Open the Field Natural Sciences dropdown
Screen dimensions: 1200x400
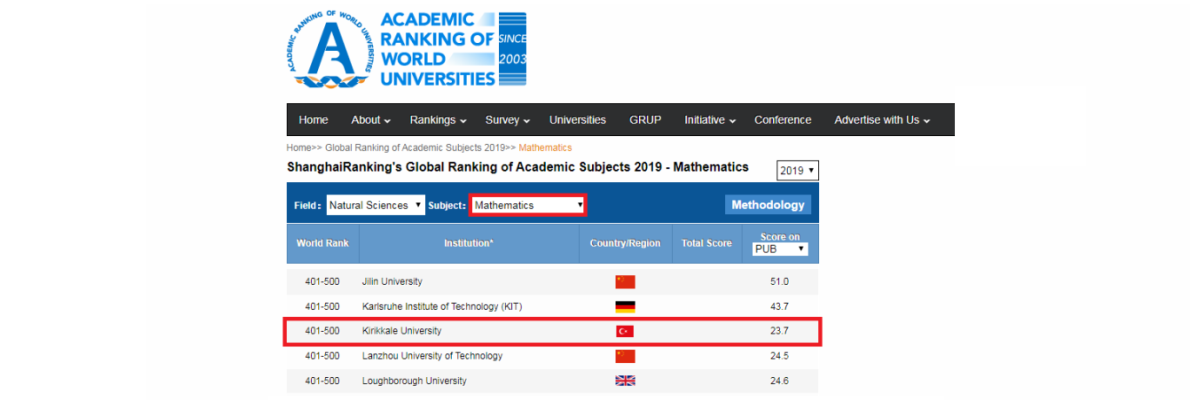point(375,205)
